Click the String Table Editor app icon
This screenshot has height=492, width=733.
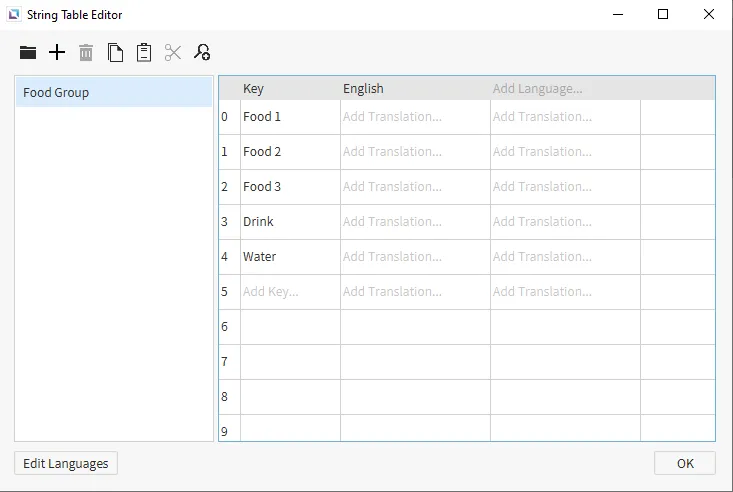[14, 15]
